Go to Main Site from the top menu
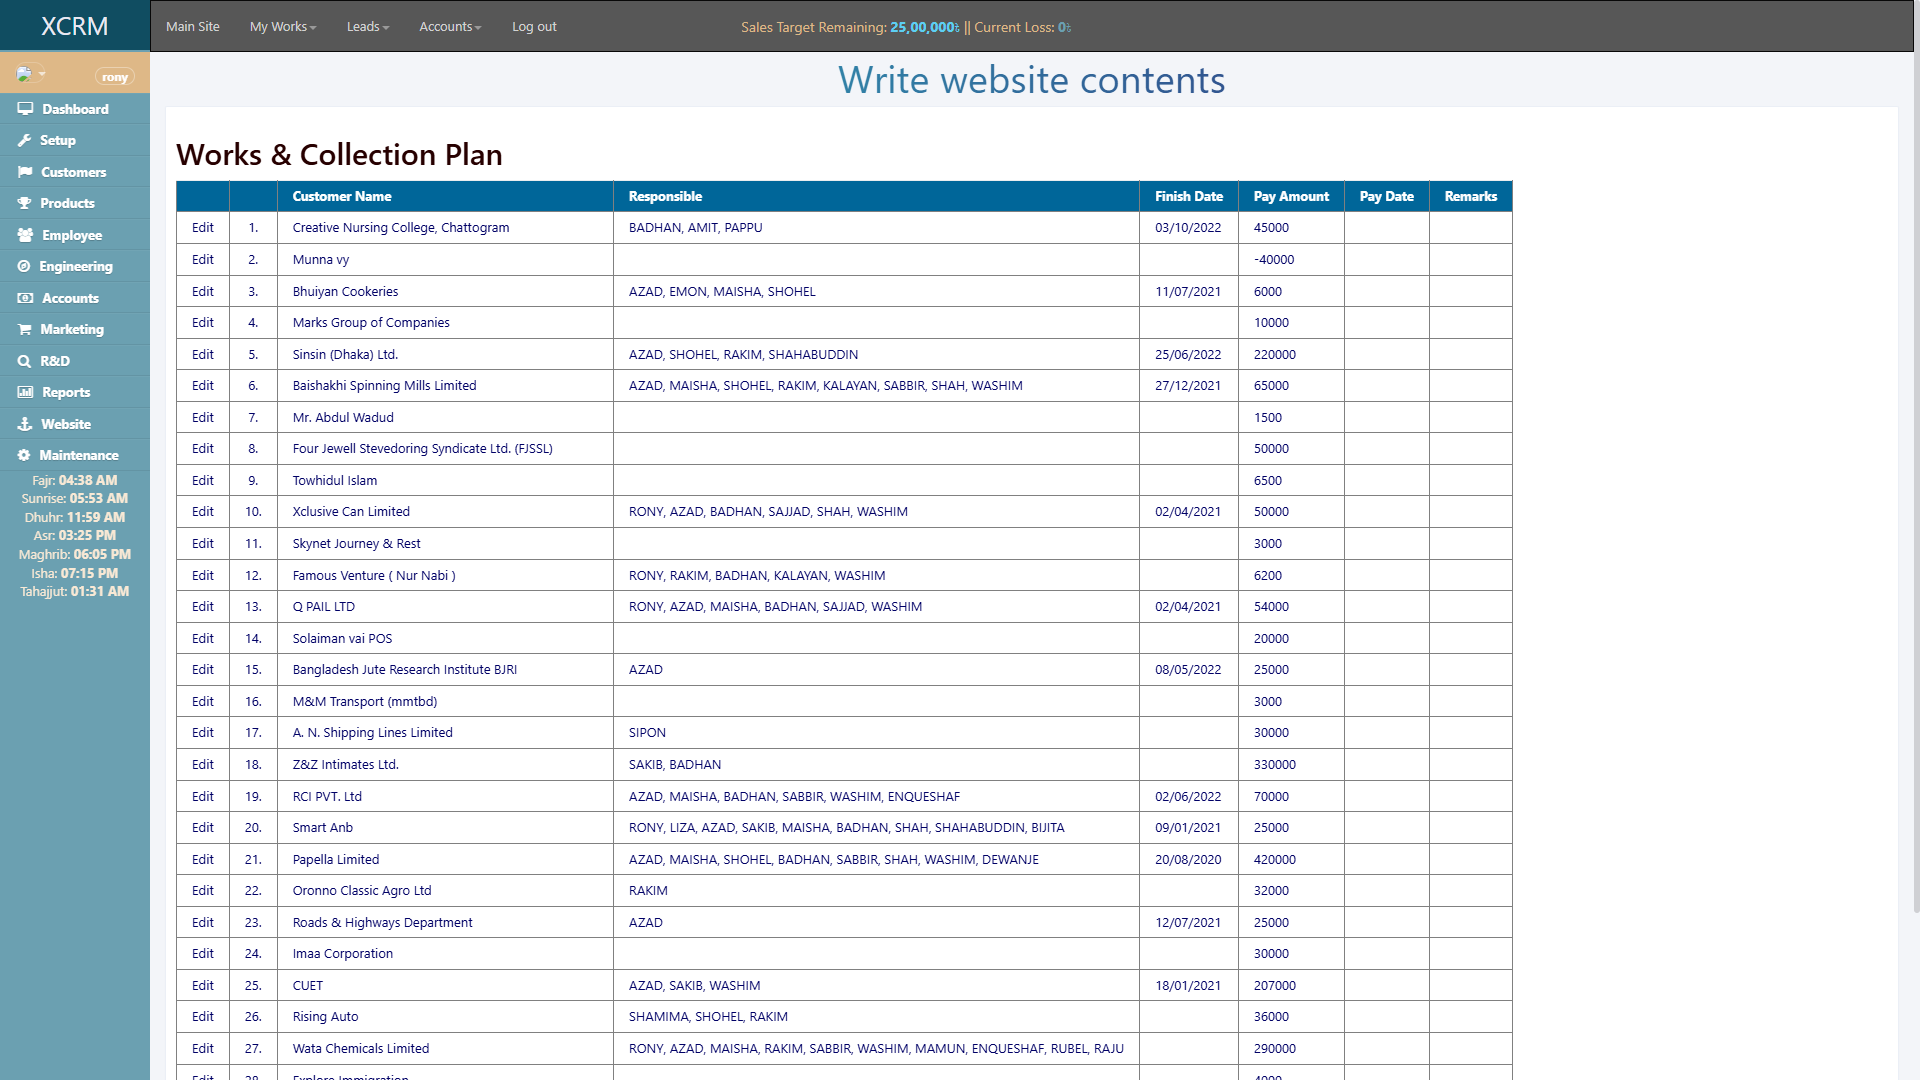This screenshot has width=1920, height=1080. click(x=192, y=27)
